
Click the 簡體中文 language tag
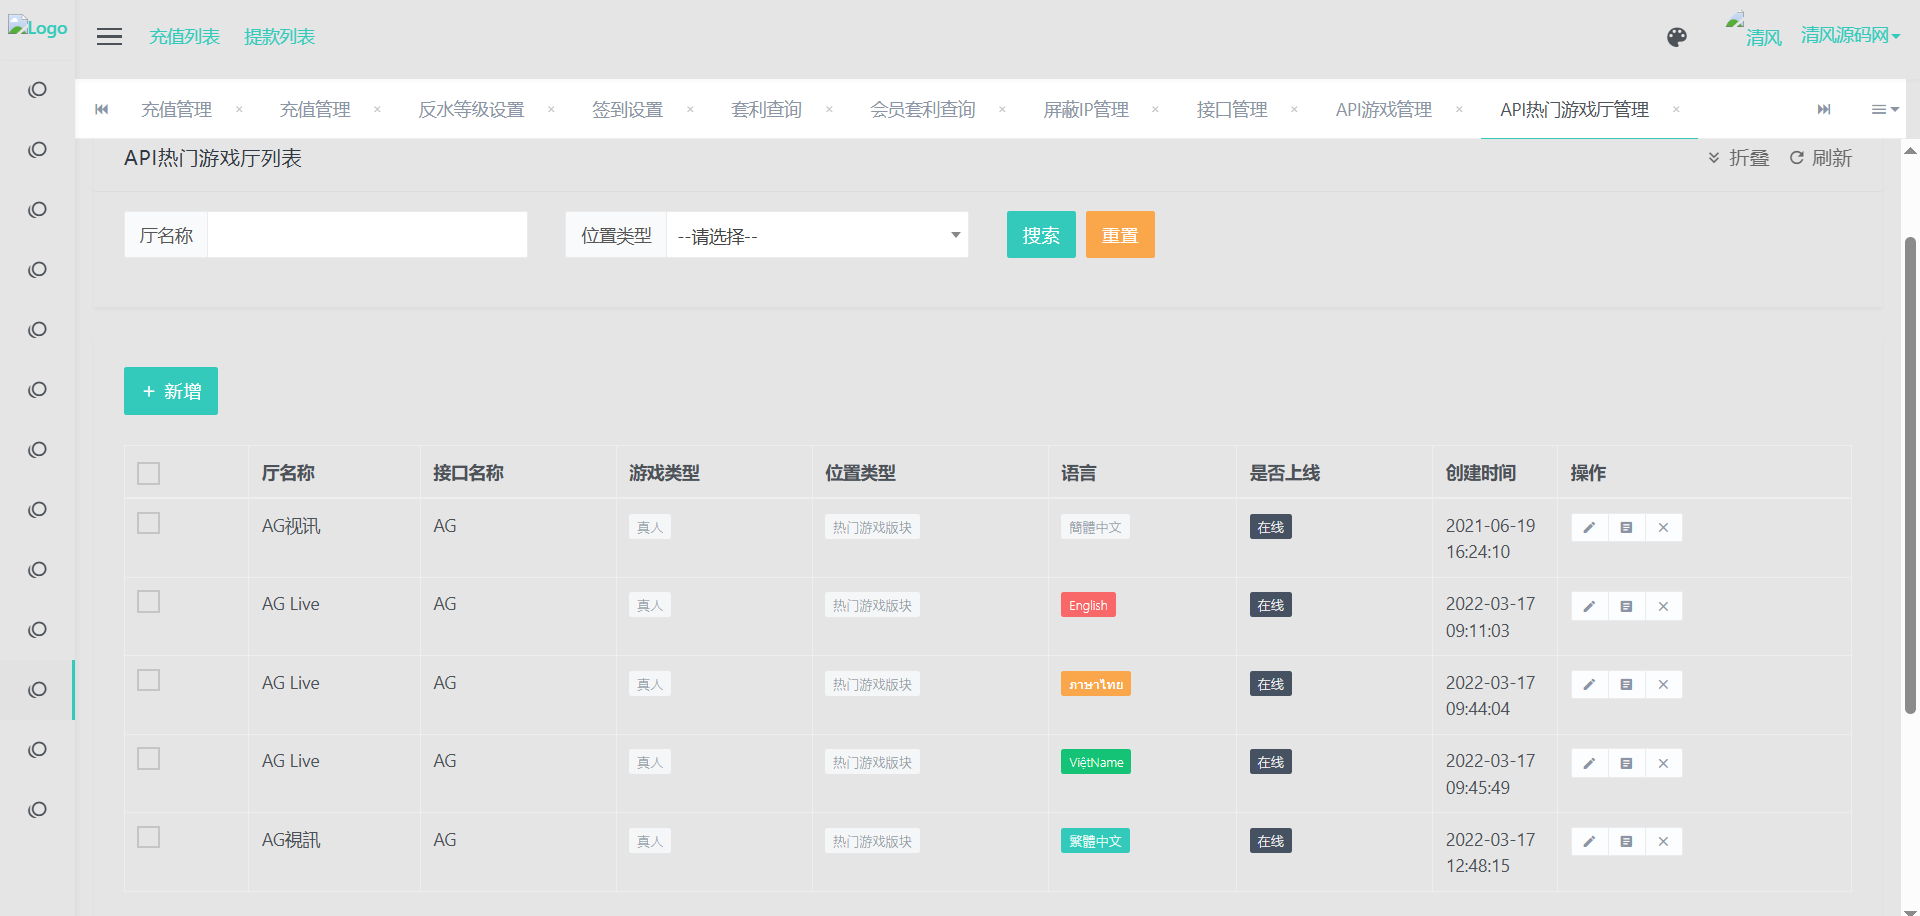tap(1095, 527)
